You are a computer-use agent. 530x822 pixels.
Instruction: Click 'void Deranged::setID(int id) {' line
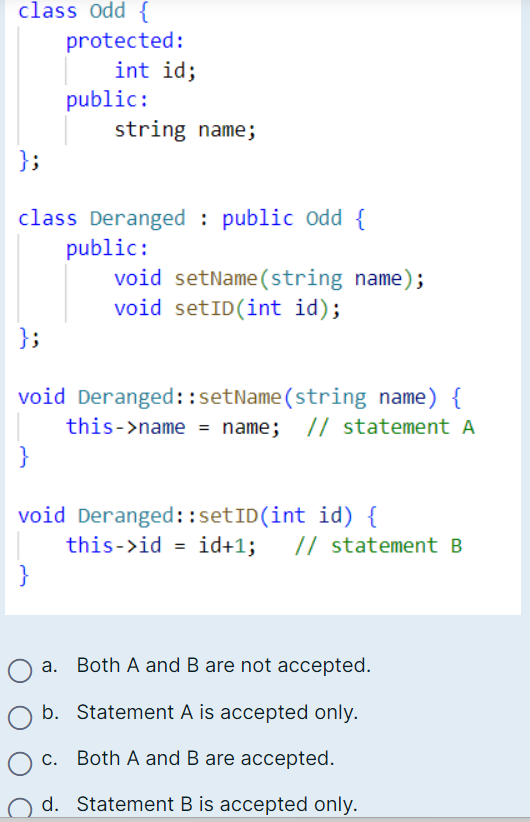(x=198, y=516)
